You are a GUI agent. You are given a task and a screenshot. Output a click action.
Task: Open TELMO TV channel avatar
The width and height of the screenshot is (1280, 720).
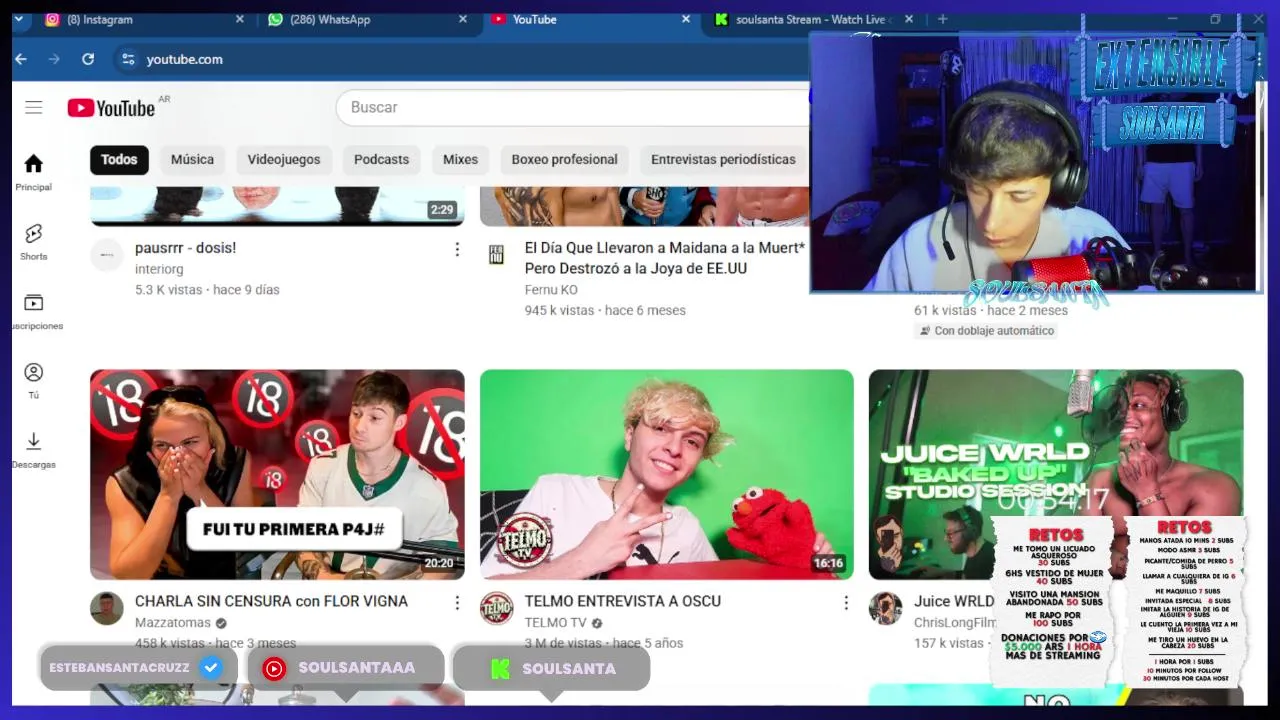(497, 608)
